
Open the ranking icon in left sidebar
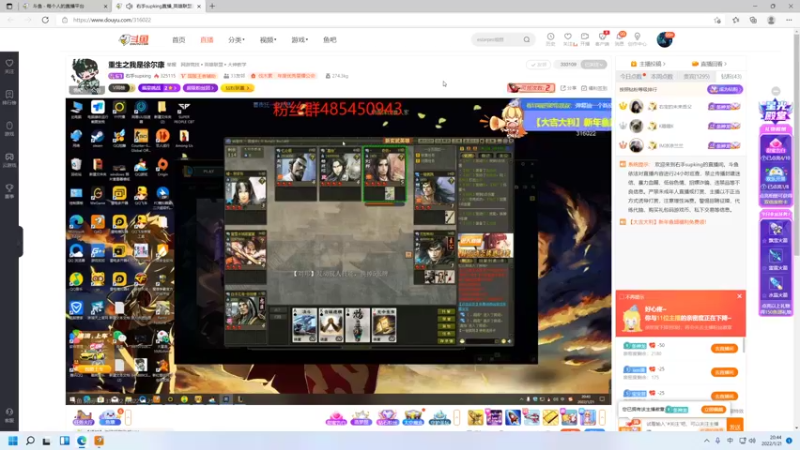[x=9, y=95]
